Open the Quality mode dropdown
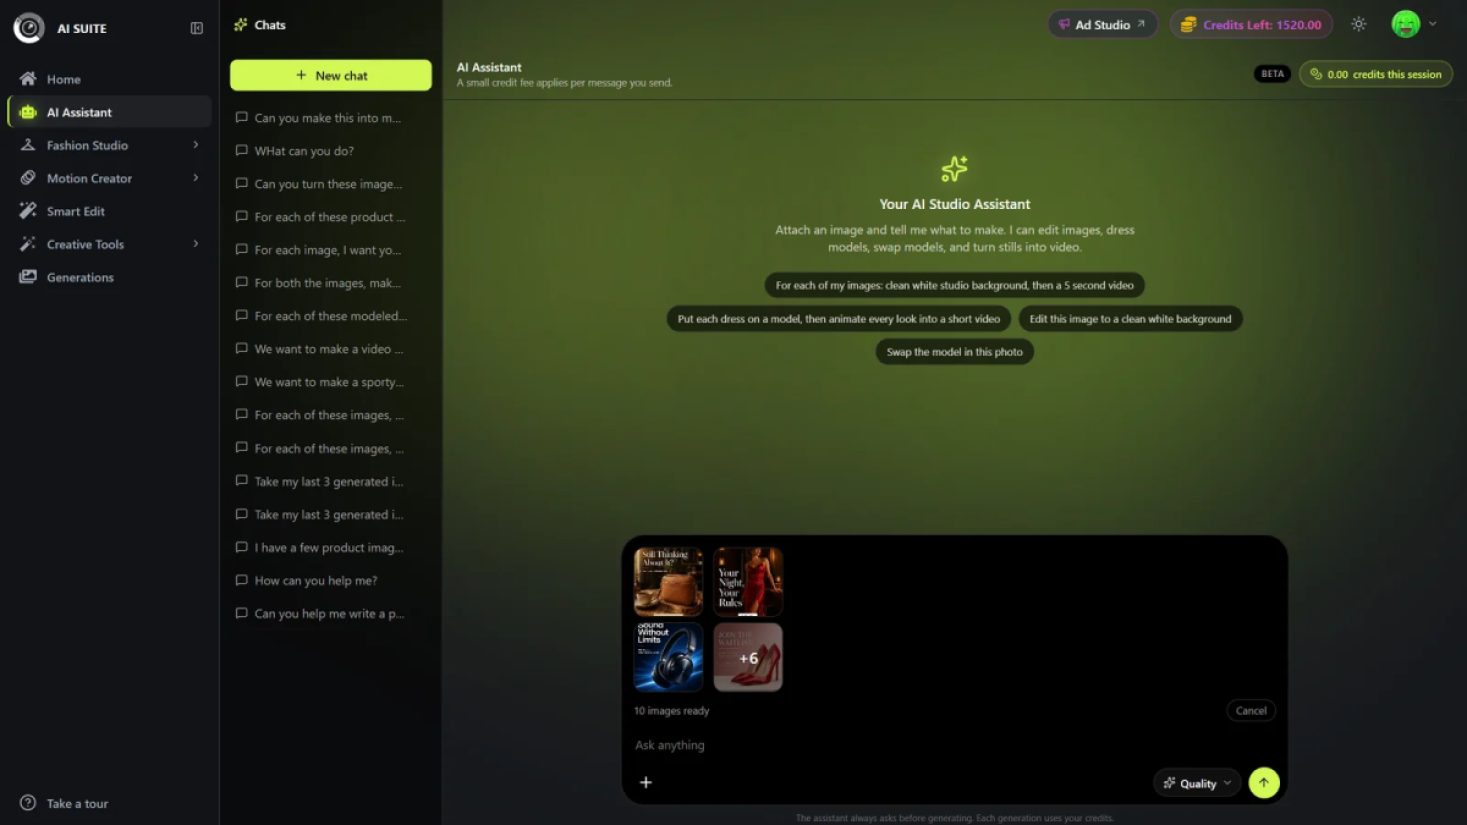The width and height of the screenshot is (1467, 825). (1197, 783)
